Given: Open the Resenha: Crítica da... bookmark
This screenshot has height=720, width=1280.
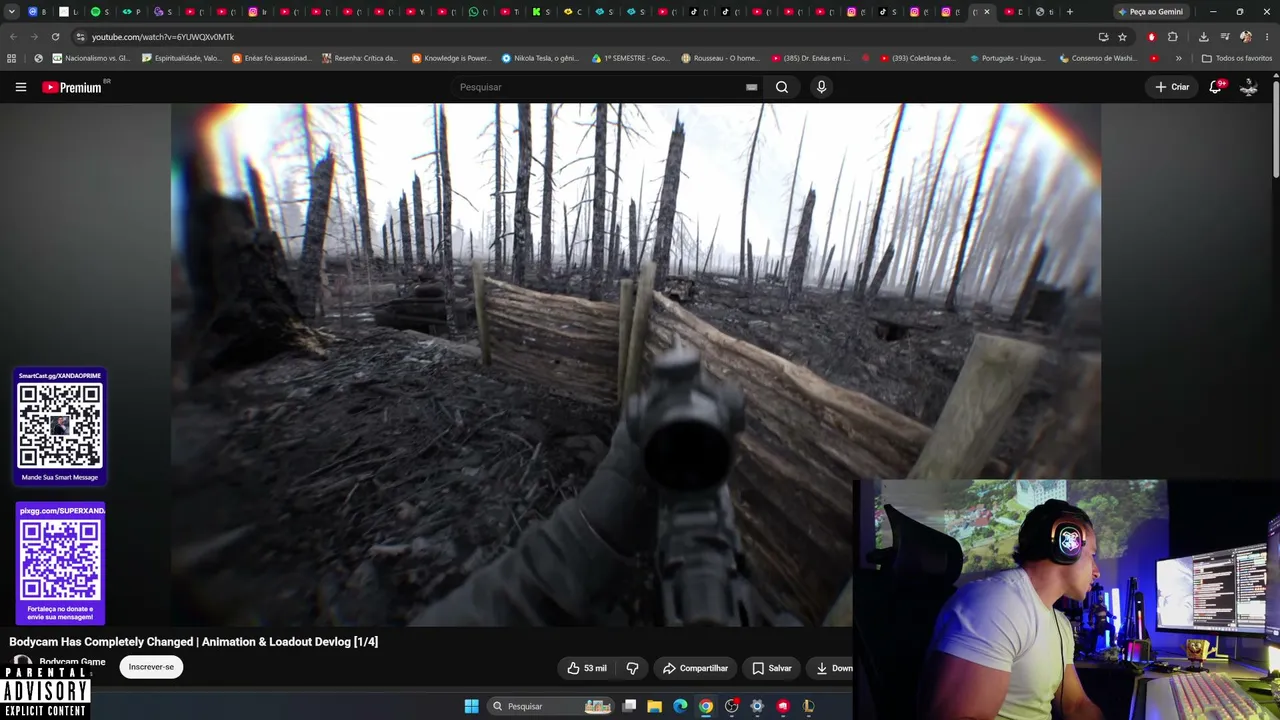Looking at the screenshot, I should click(361, 58).
